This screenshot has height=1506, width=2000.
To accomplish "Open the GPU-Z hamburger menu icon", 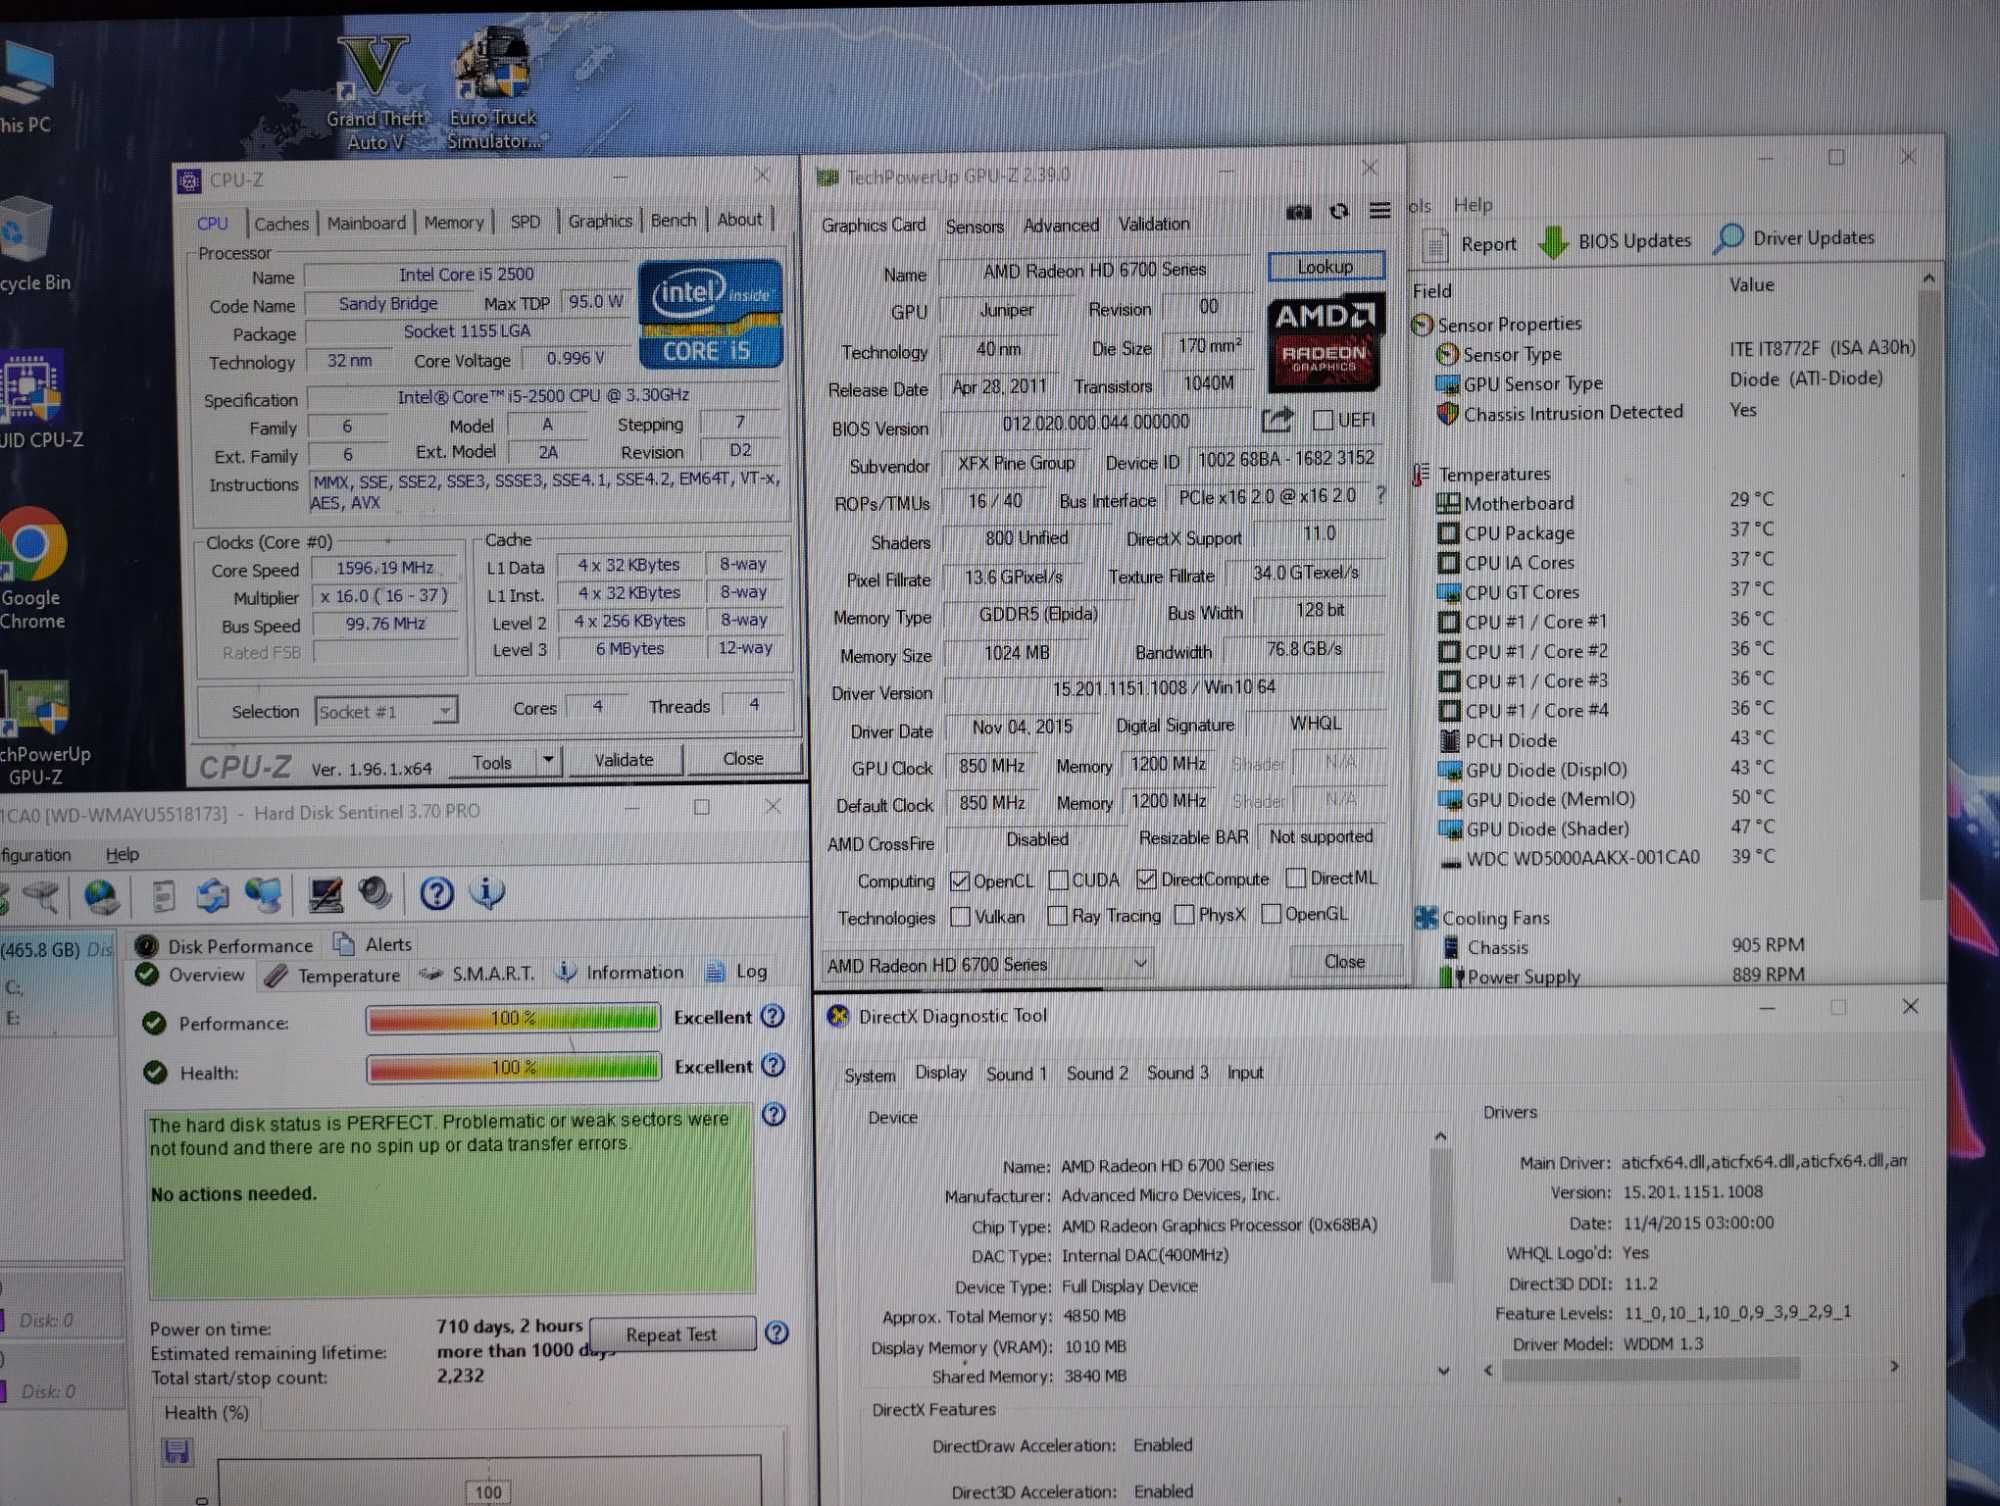I will [x=1380, y=210].
